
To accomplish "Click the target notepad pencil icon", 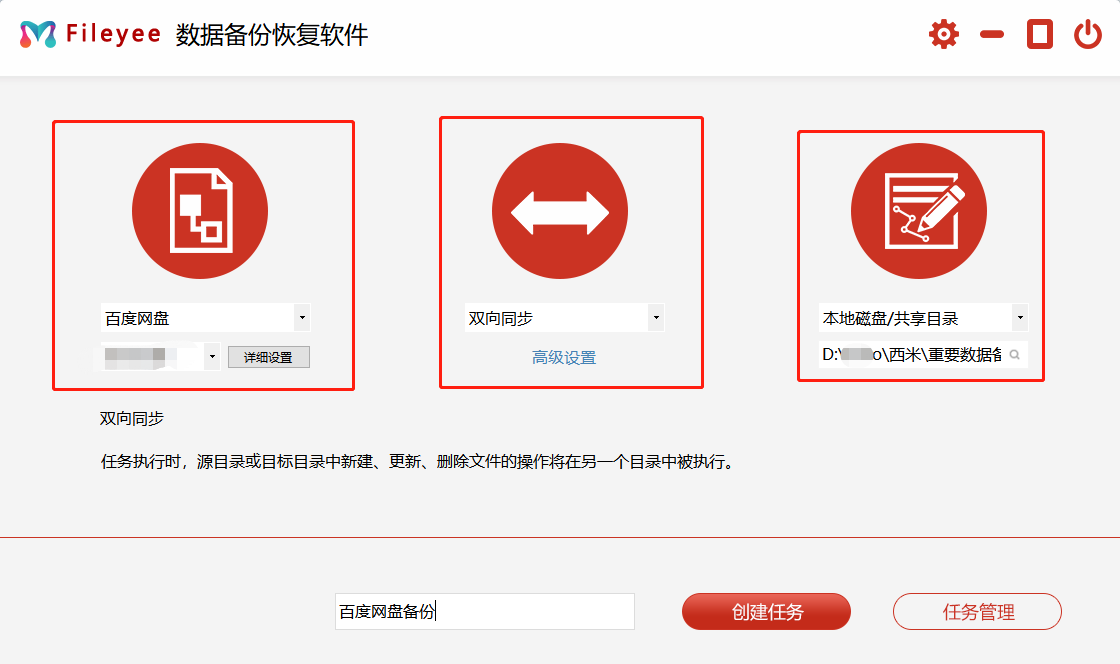I will coord(918,211).
